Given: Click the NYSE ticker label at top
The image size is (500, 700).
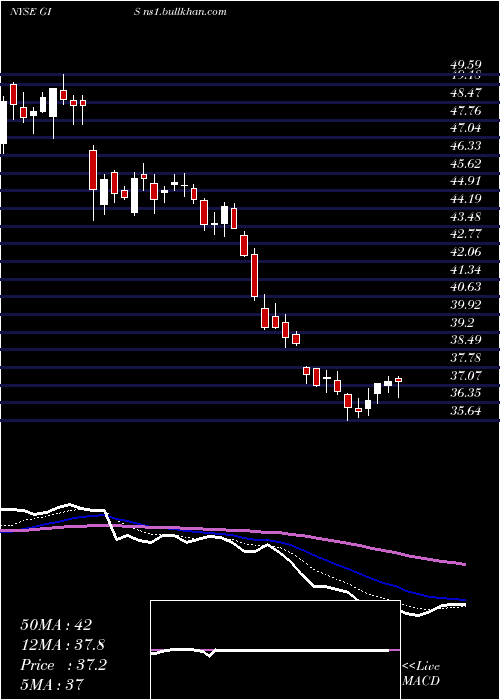Looking at the screenshot, I should (x=29, y=12).
